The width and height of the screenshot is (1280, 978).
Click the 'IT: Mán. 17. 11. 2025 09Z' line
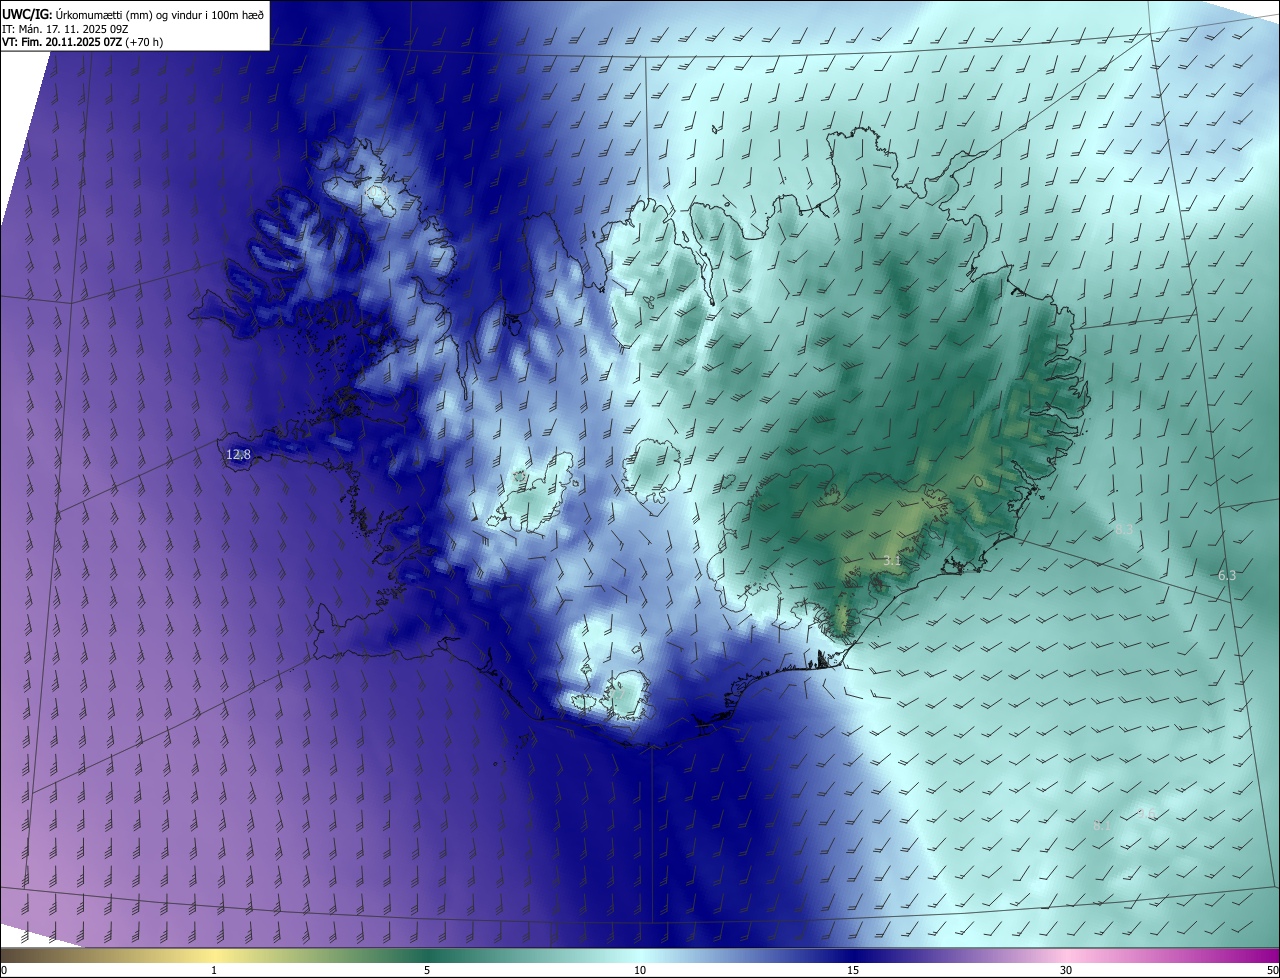point(65,29)
